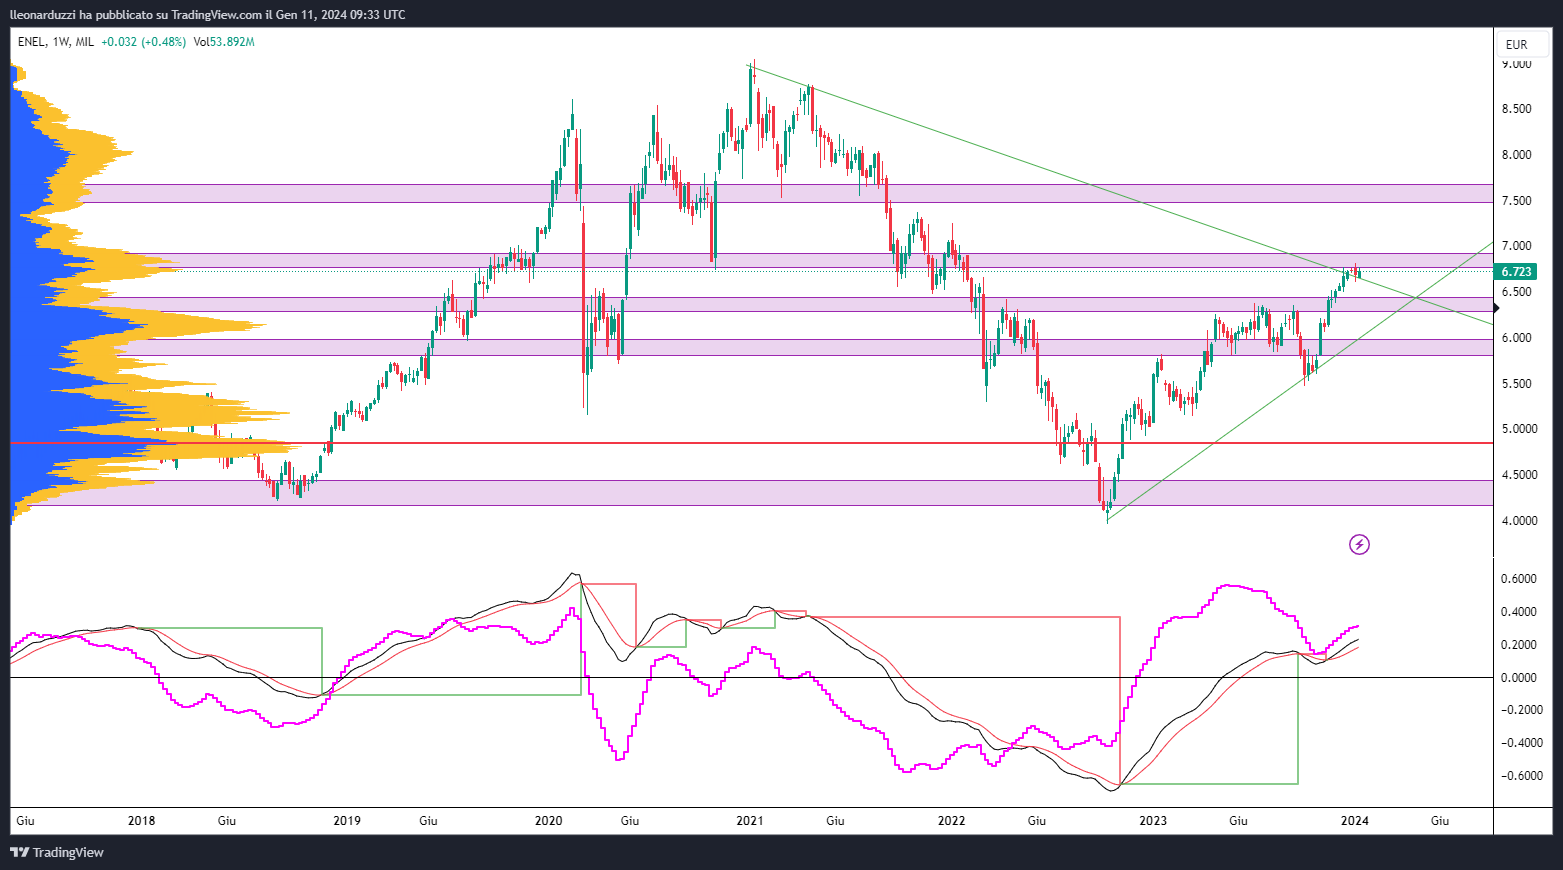
Task: Click the 0.0000 indicator axis label
Action: pos(1519,678)
